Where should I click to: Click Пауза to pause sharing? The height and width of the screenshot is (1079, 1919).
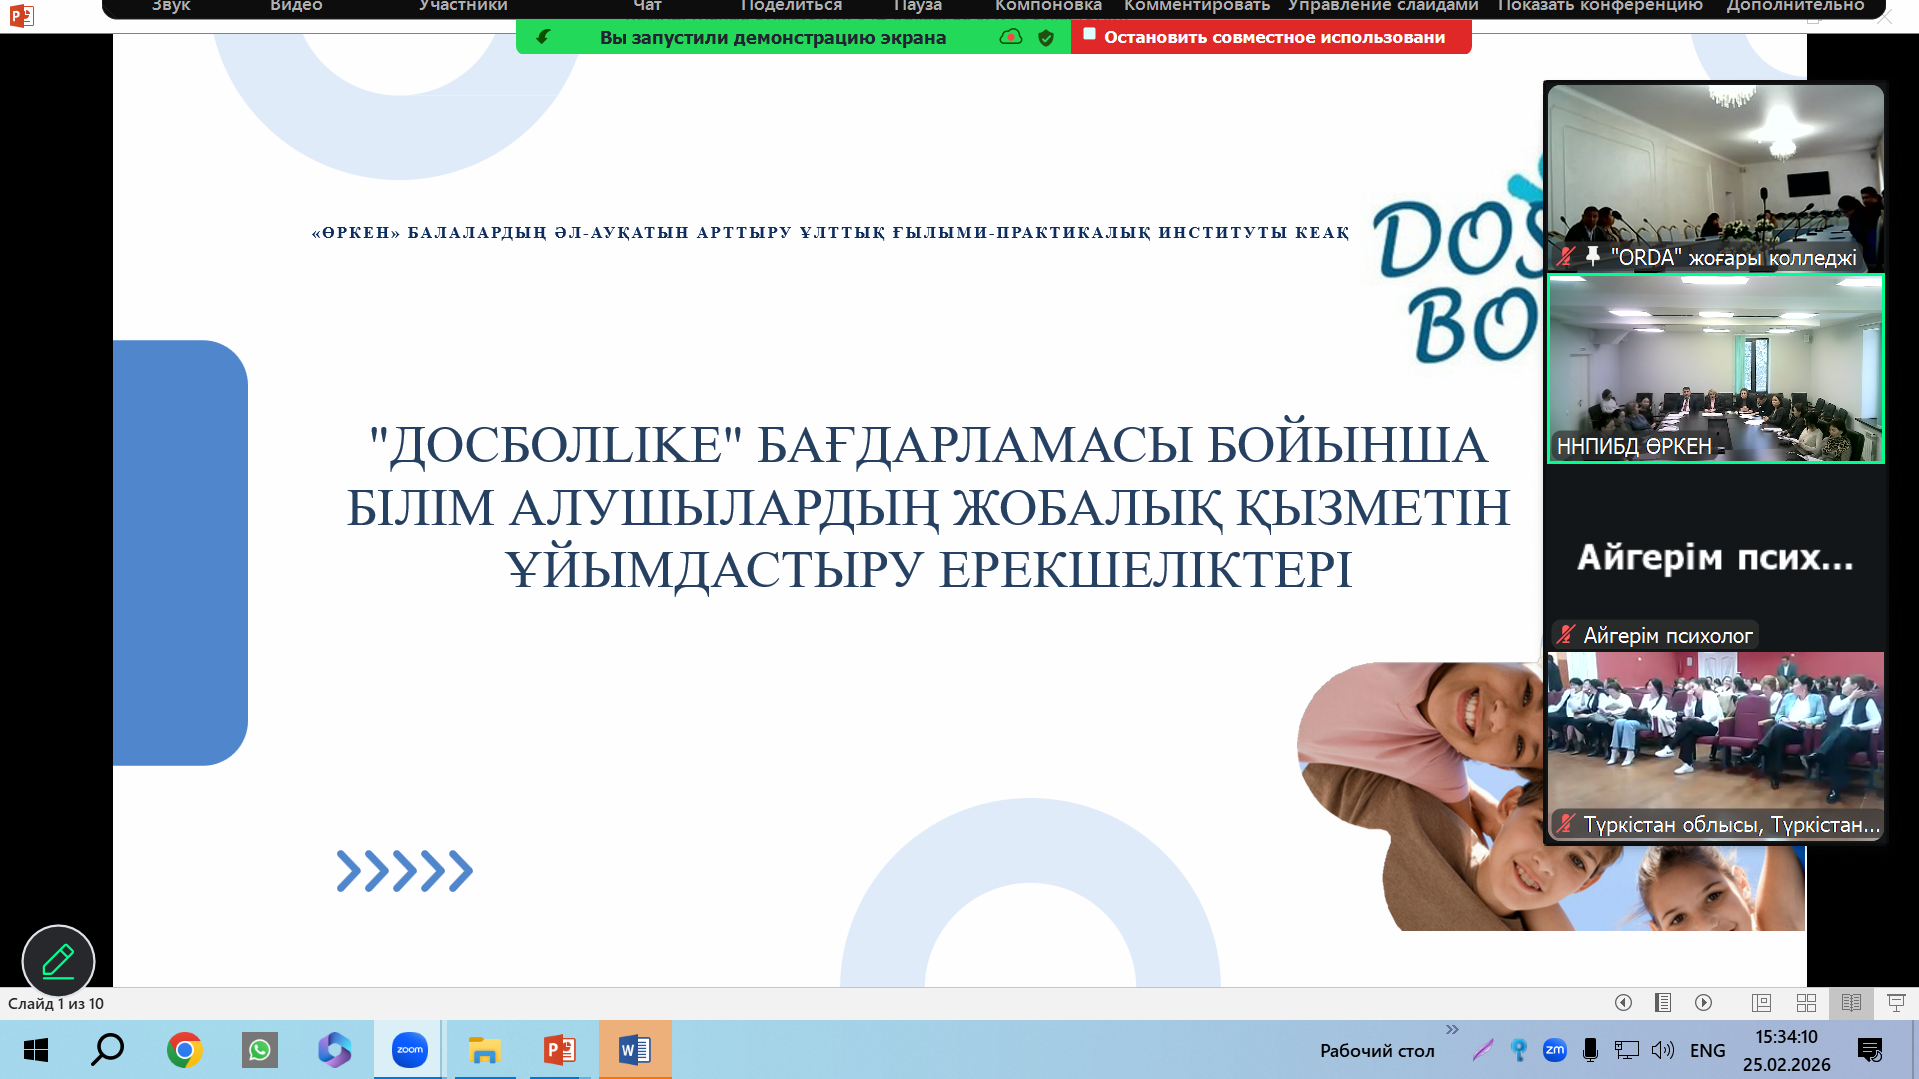click(x=917, y=6)
